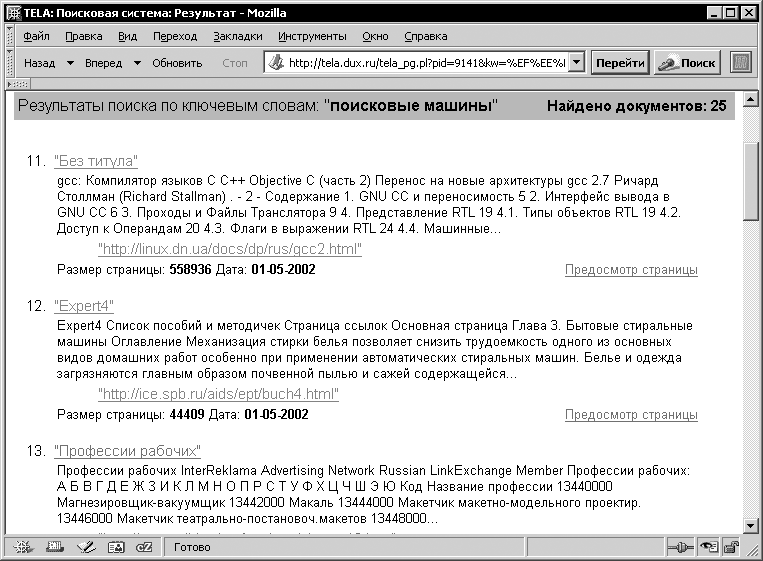This screenshot has width=763, height=561.
Task: Click the Стоп button
Action: 235,63
